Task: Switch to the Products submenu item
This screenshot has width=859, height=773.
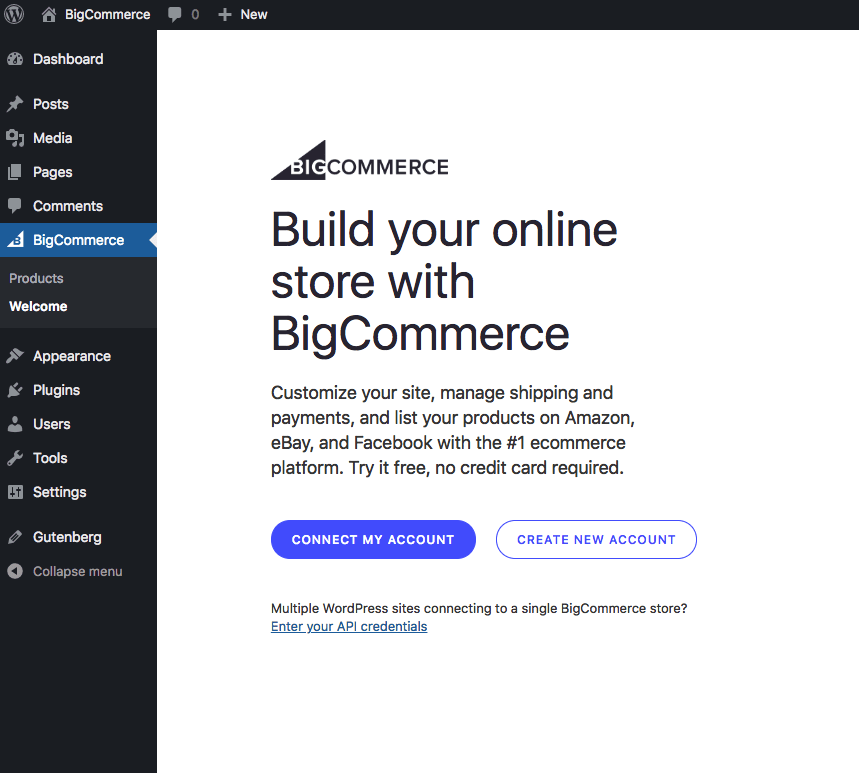Action: (36, 278)
